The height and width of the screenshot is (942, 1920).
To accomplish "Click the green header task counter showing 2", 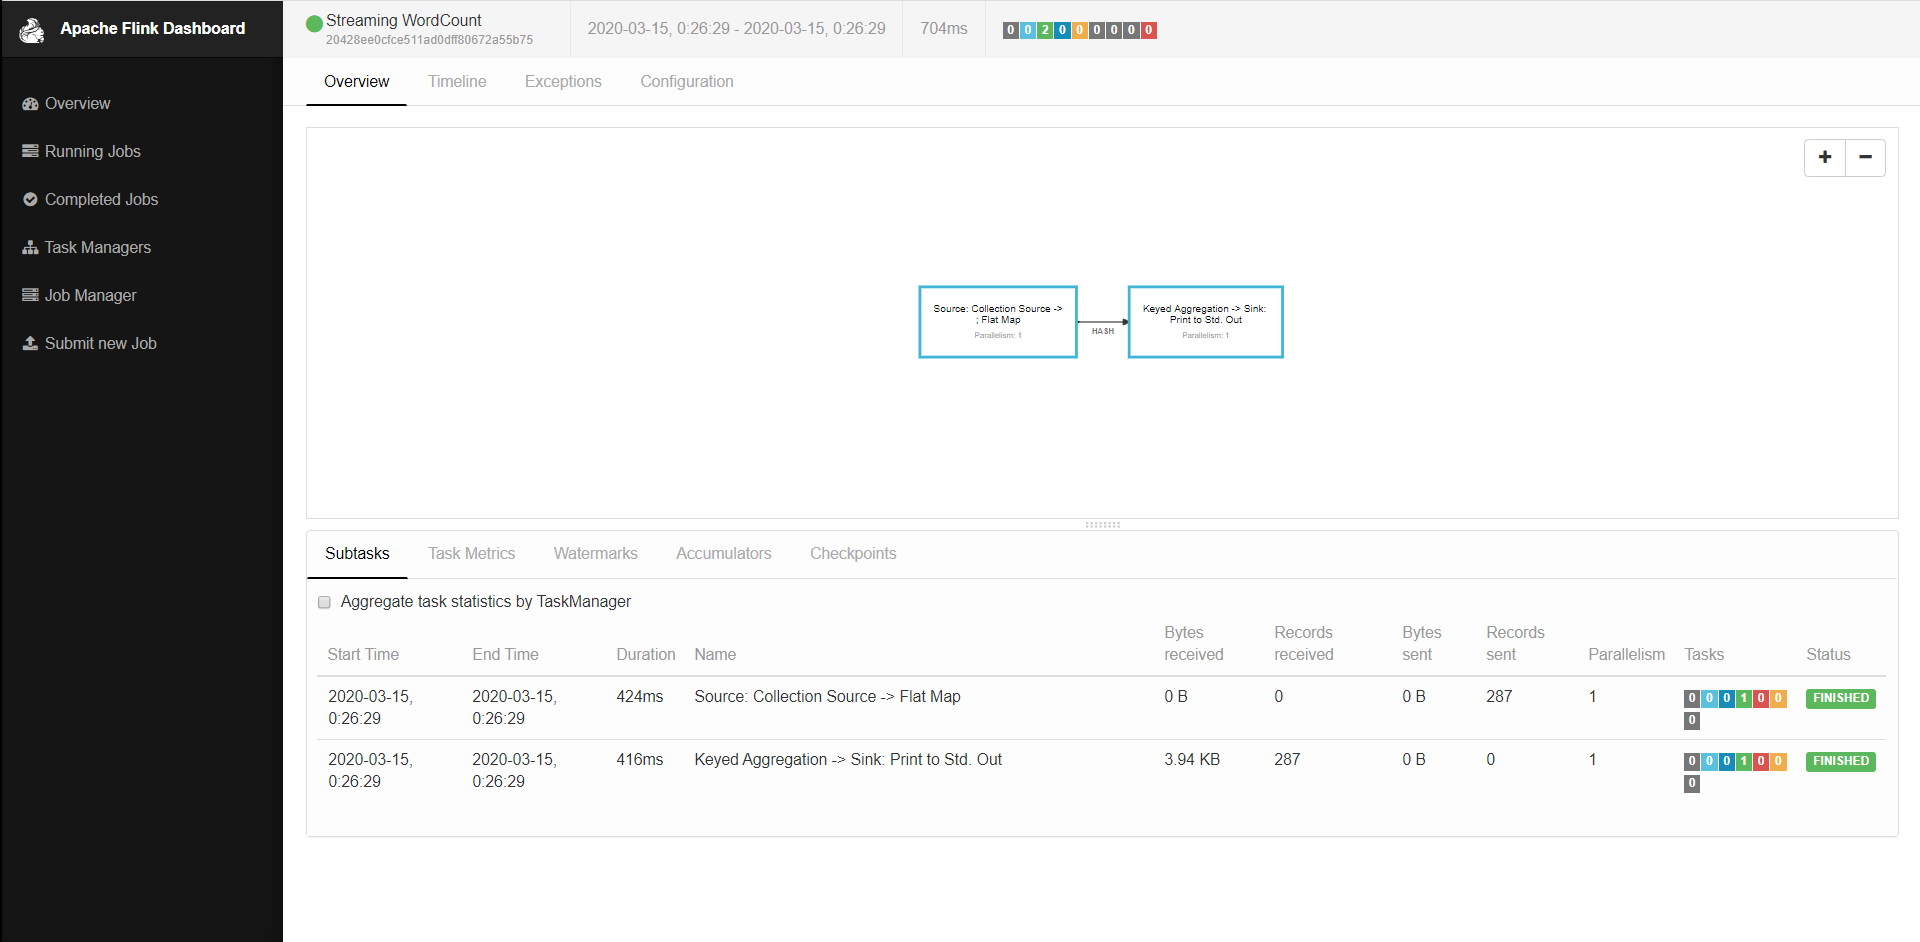I will click(1045, 30).
